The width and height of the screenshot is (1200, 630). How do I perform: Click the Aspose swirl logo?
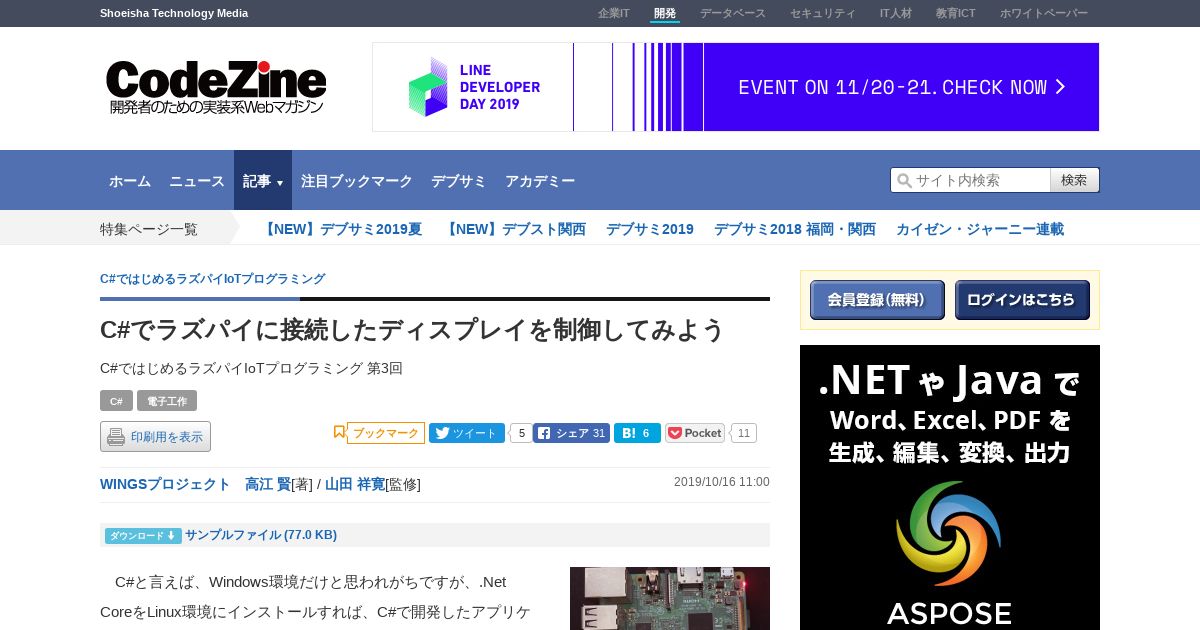pos(949,534)
